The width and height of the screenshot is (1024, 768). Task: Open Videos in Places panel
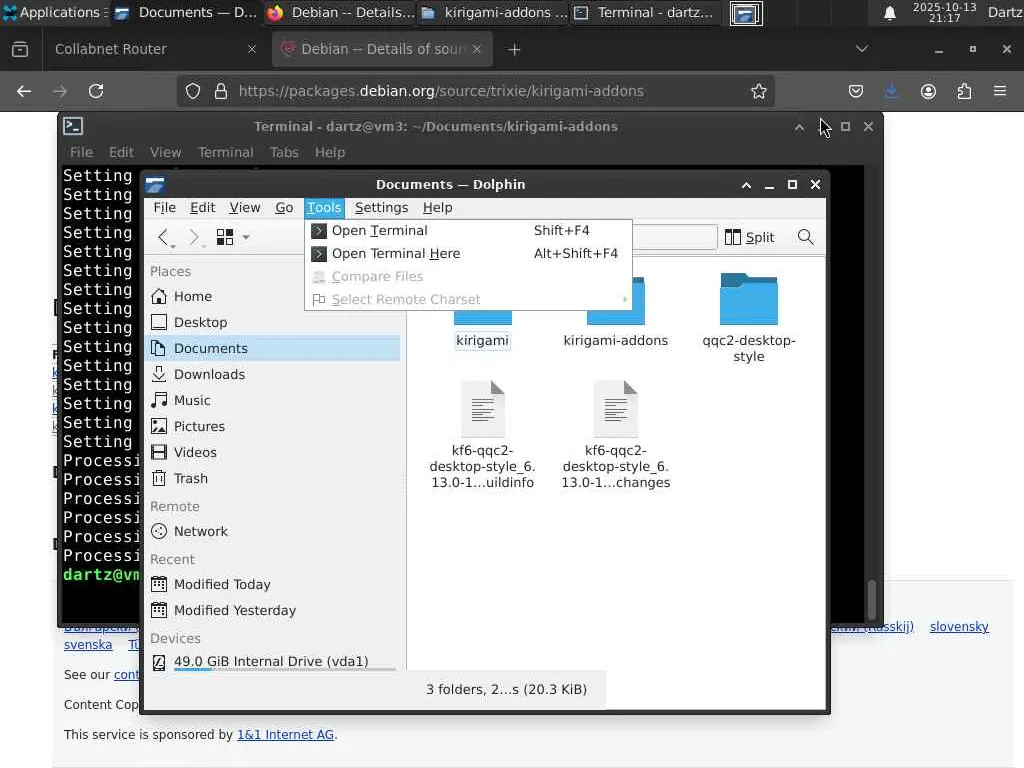point(272,453)
